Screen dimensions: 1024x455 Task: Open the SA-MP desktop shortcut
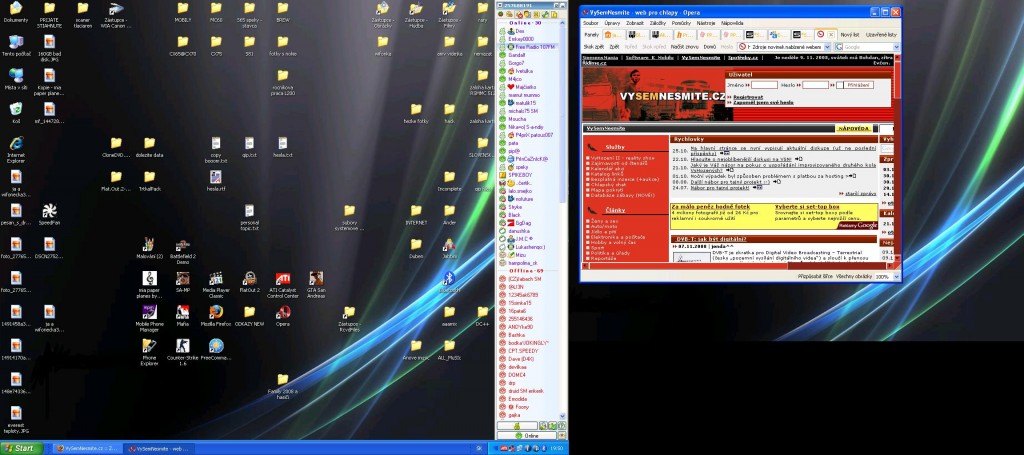(x=182, y=281)
